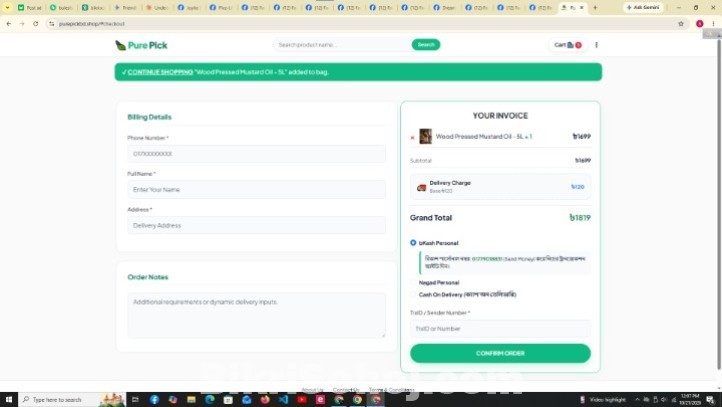Viewport: 722px width, 407px height.
Task: Click the delivery truck icon
Action: [421, 187]
